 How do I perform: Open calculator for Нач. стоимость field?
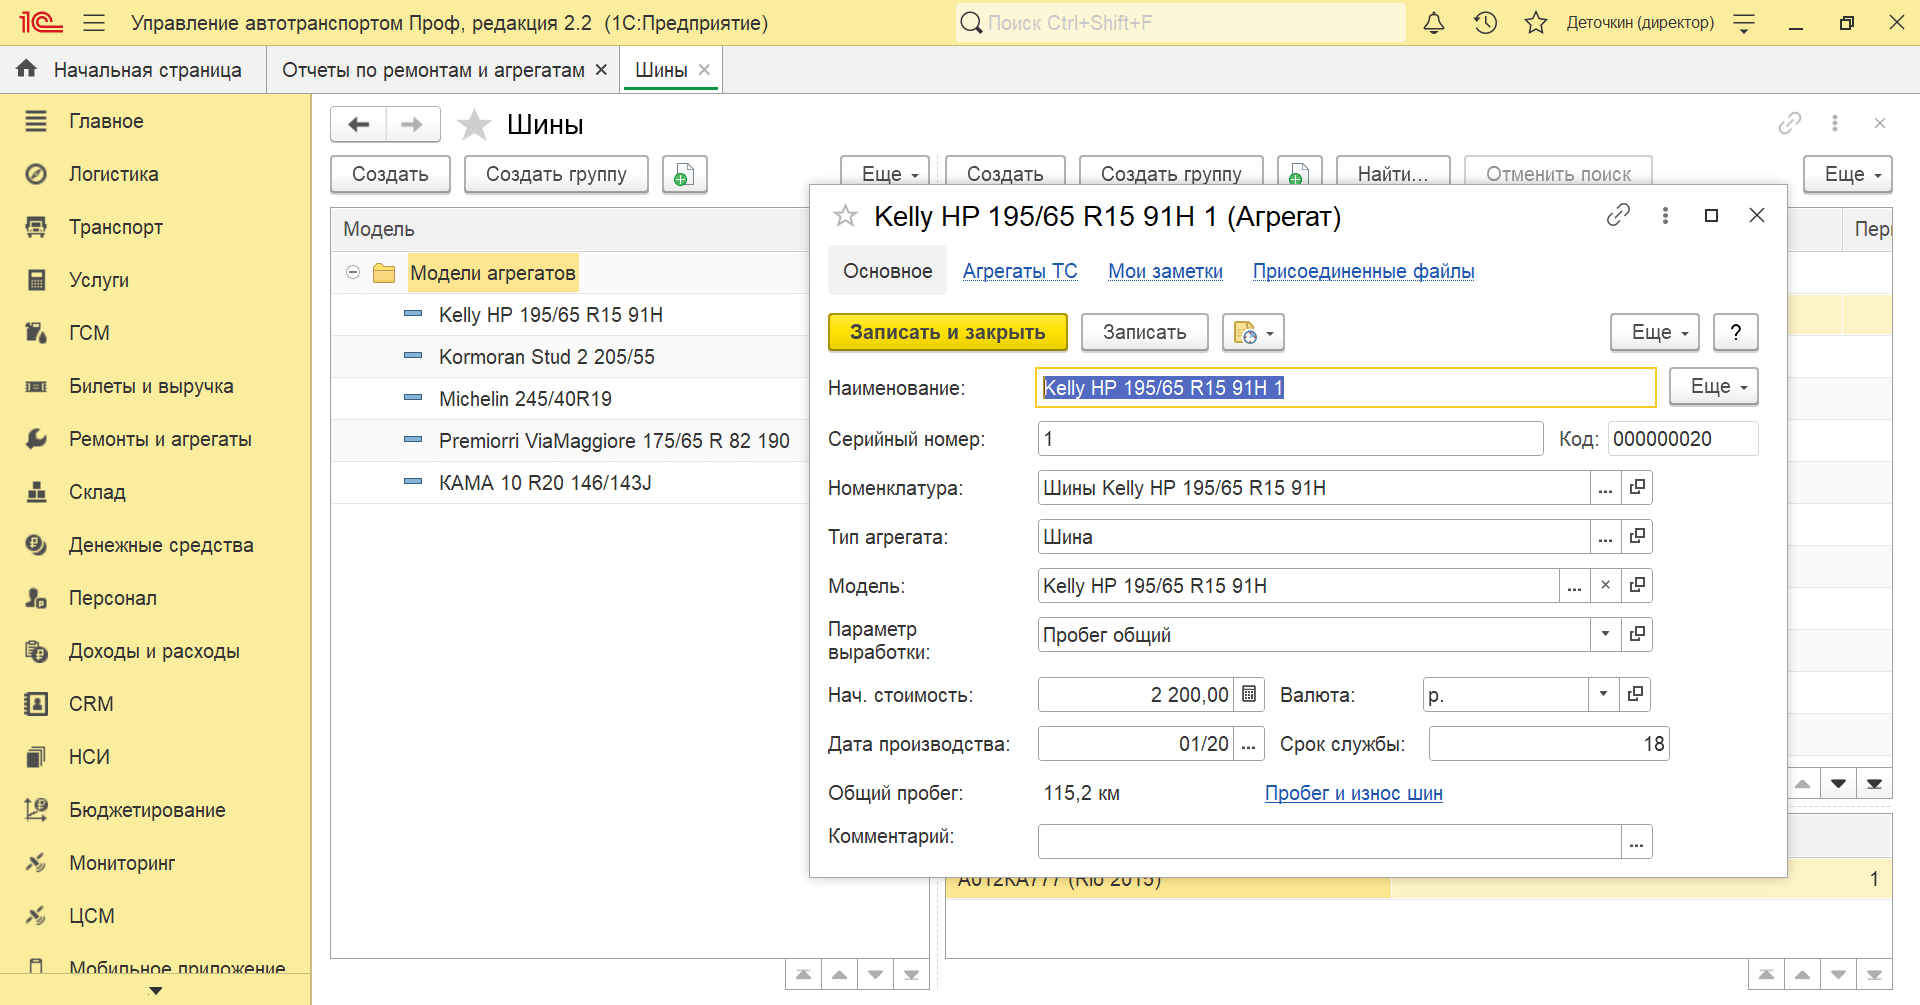coord(1249,694)
